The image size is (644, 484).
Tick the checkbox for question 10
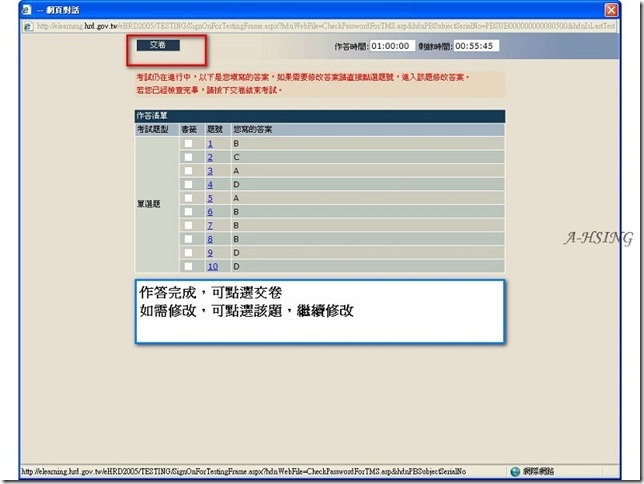click(x=188, y=266)
